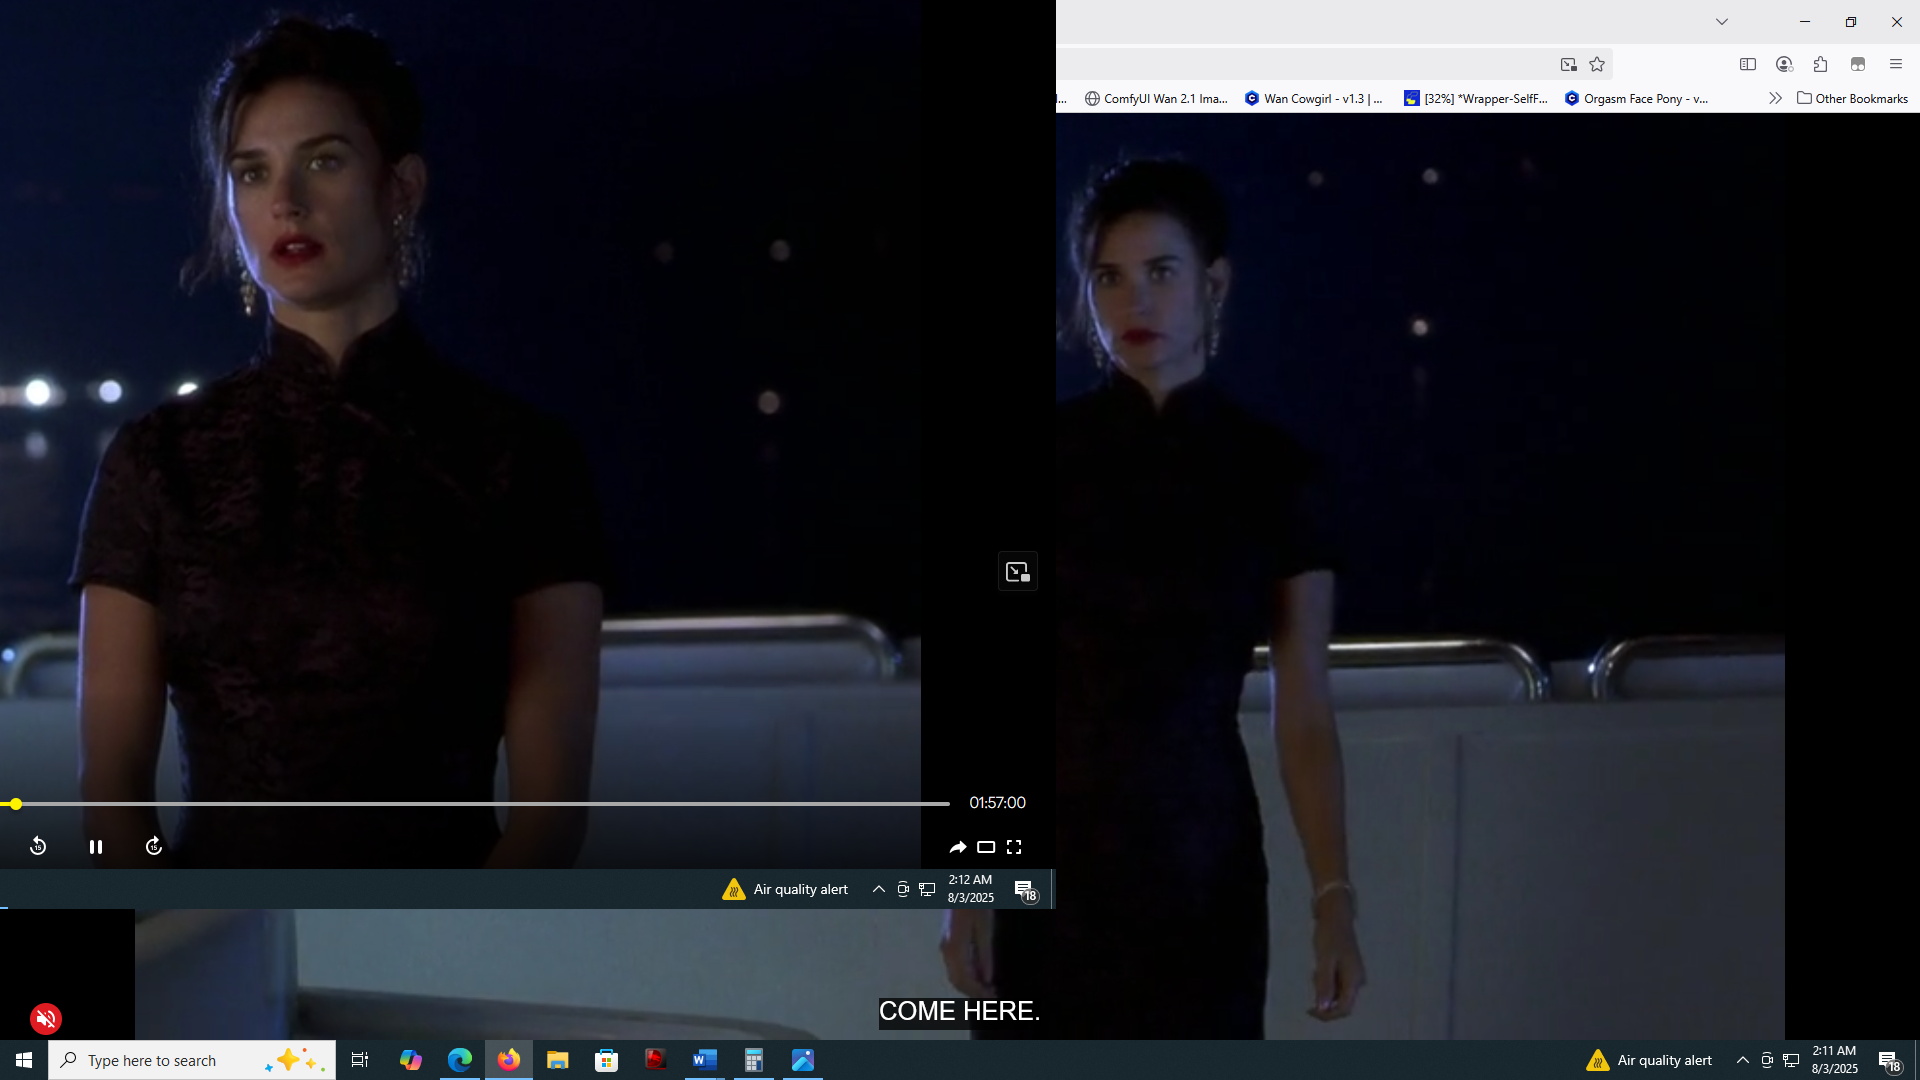Click the picture-in-picture icon in address bar
Viewport: 1920px width, 1080px height.
(1569, 65)
